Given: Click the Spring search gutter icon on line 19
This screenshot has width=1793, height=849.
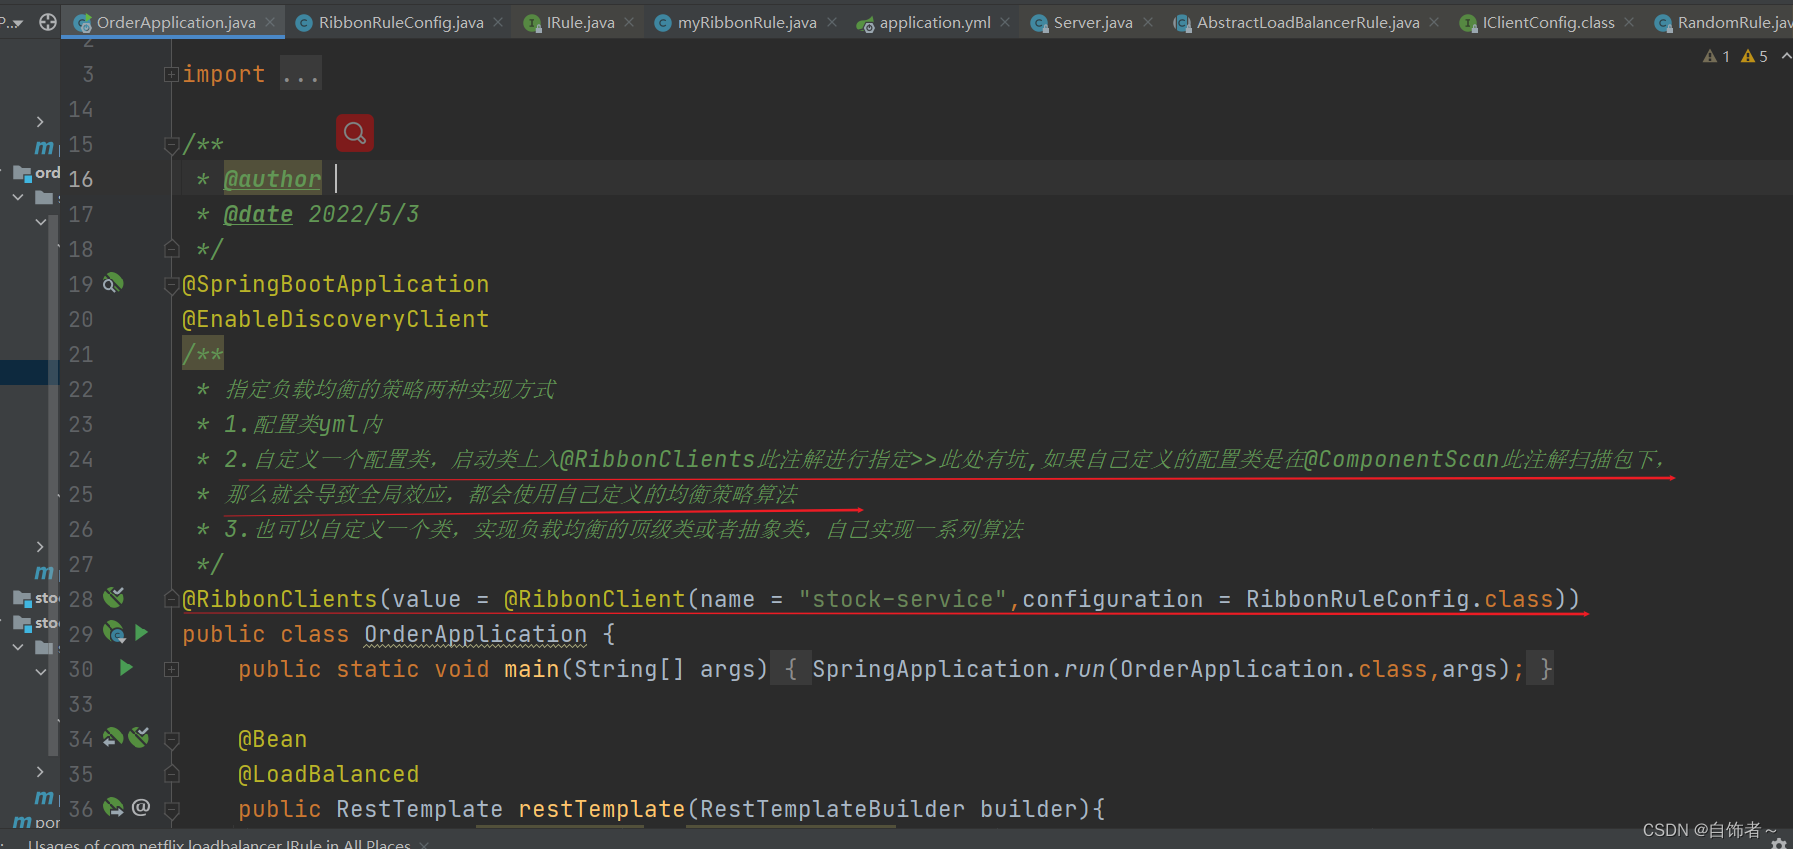Looking at the screenshot, I should [x=113, y=283].
